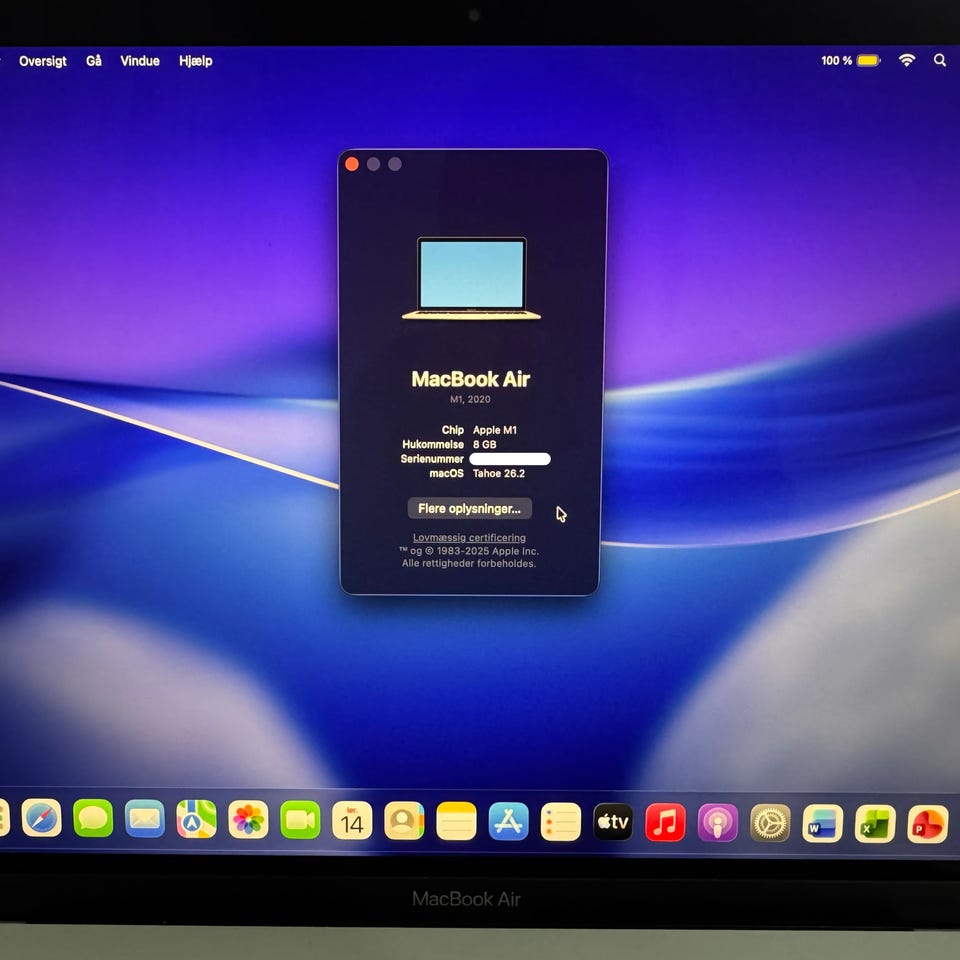Open Calendar showing 14 in Dock
The height and width of the screenshot is (960, 960).
[x=352, y=820]
